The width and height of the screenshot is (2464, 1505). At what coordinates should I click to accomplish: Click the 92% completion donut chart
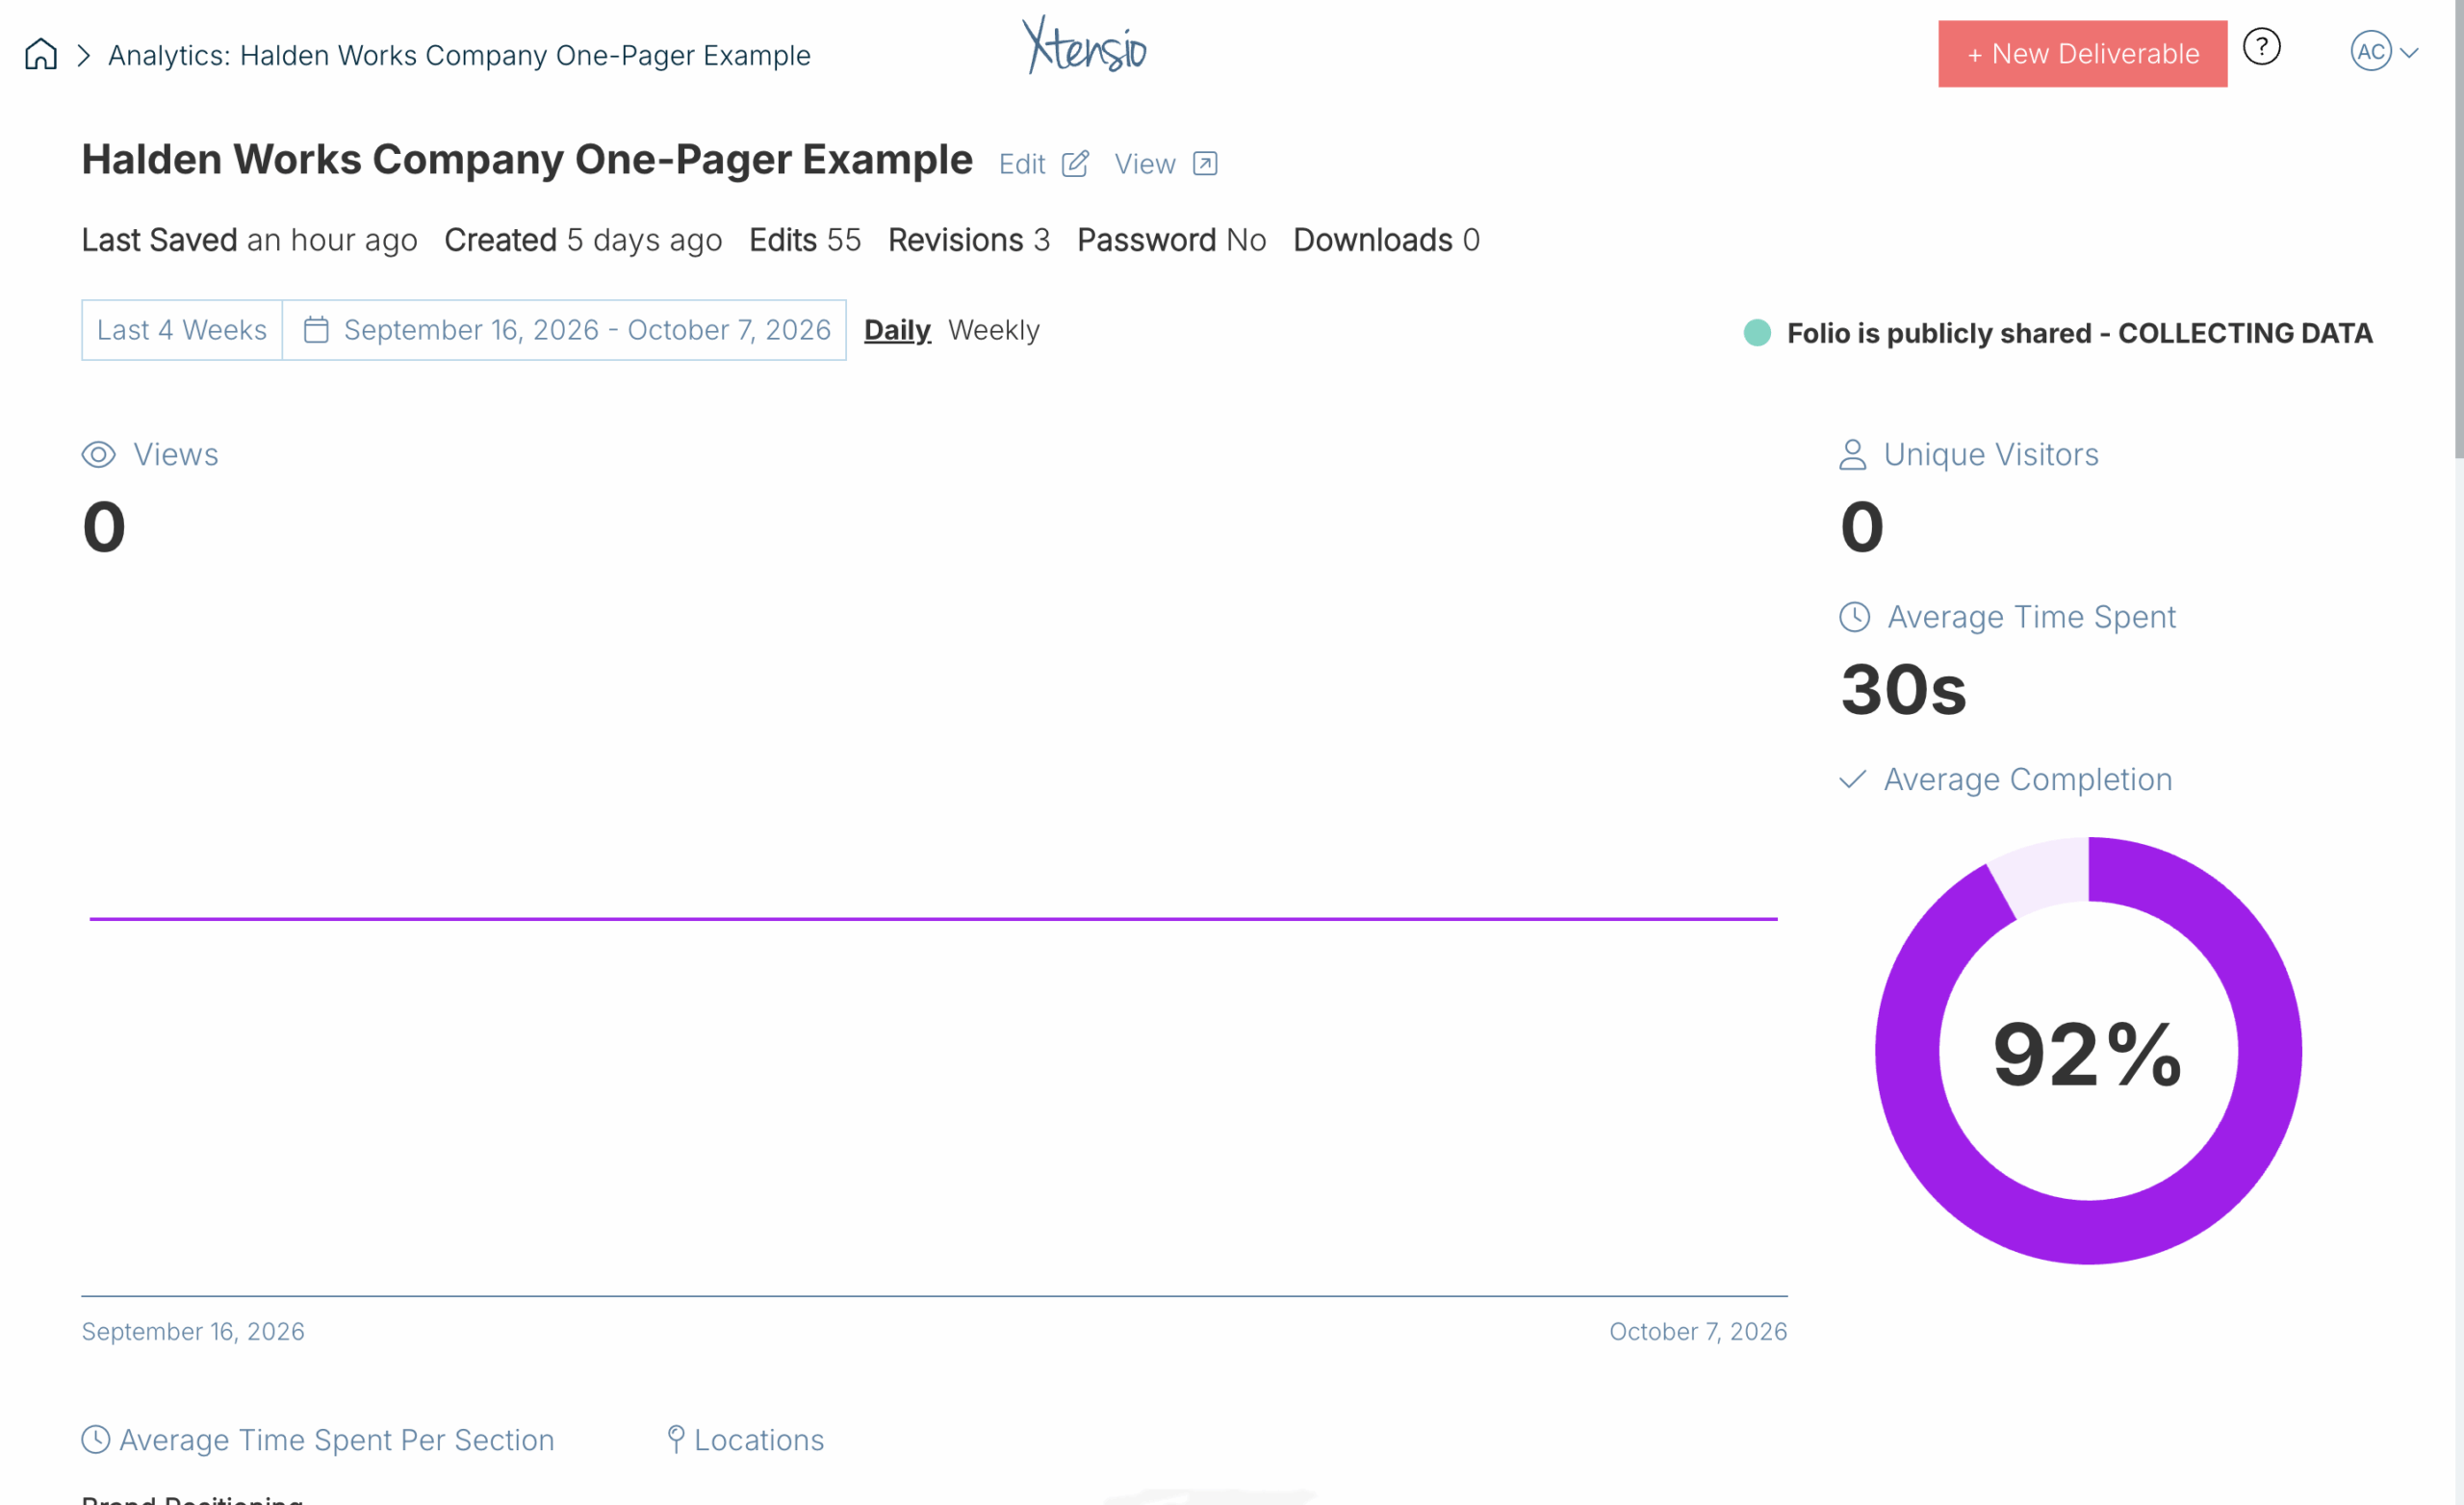2088,1051
